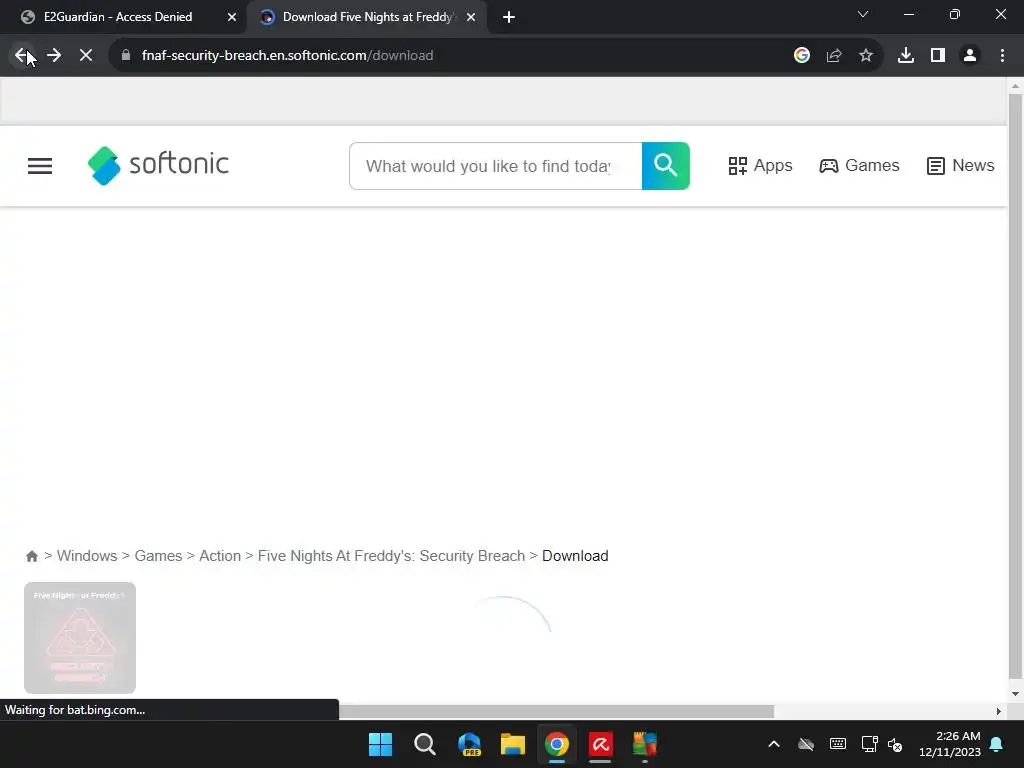Open Google account icon in address bar
The width and height of the screenshot is (1024, 768).
(802, 56)
